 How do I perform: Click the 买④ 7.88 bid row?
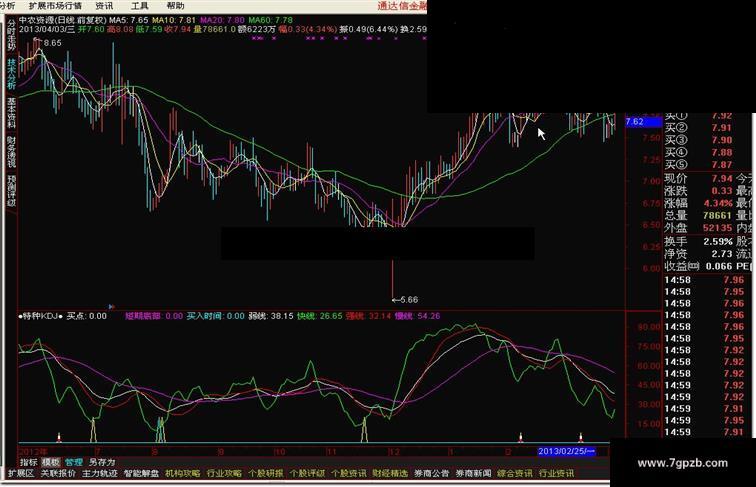(698, 152)
